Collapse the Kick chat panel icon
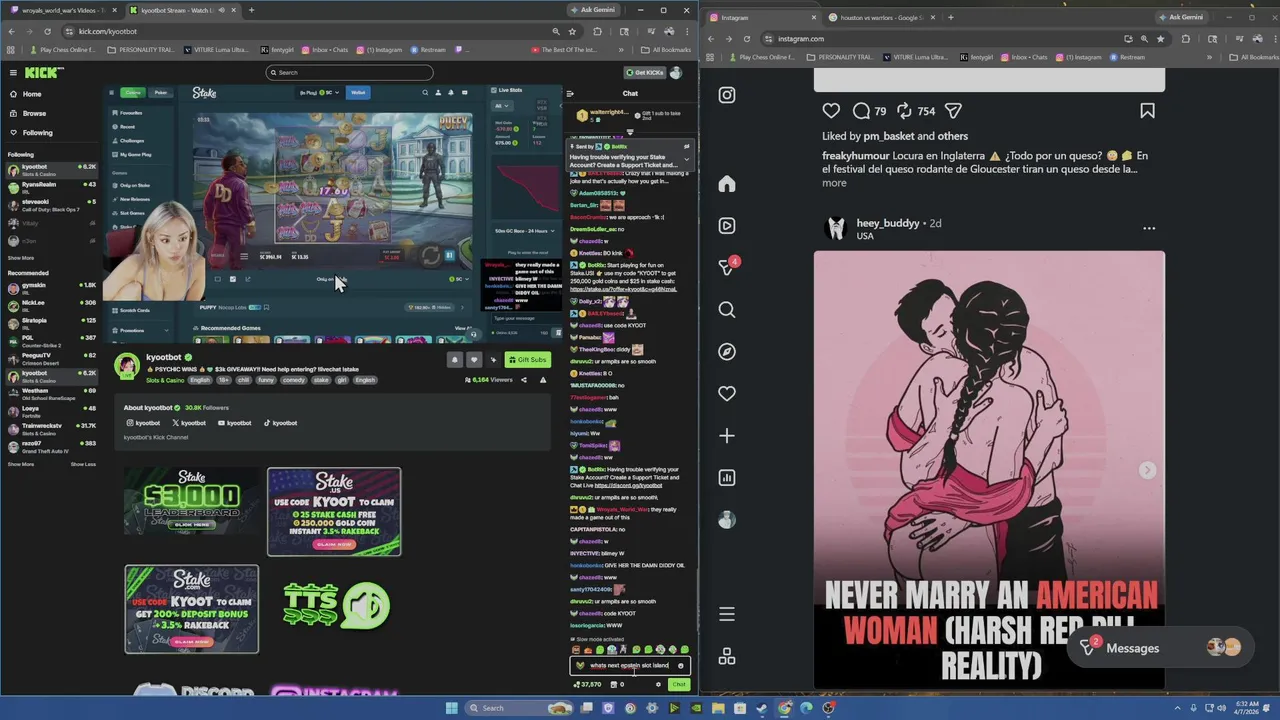The width and height of the screenshot is (1280, 720). point(570,93)
